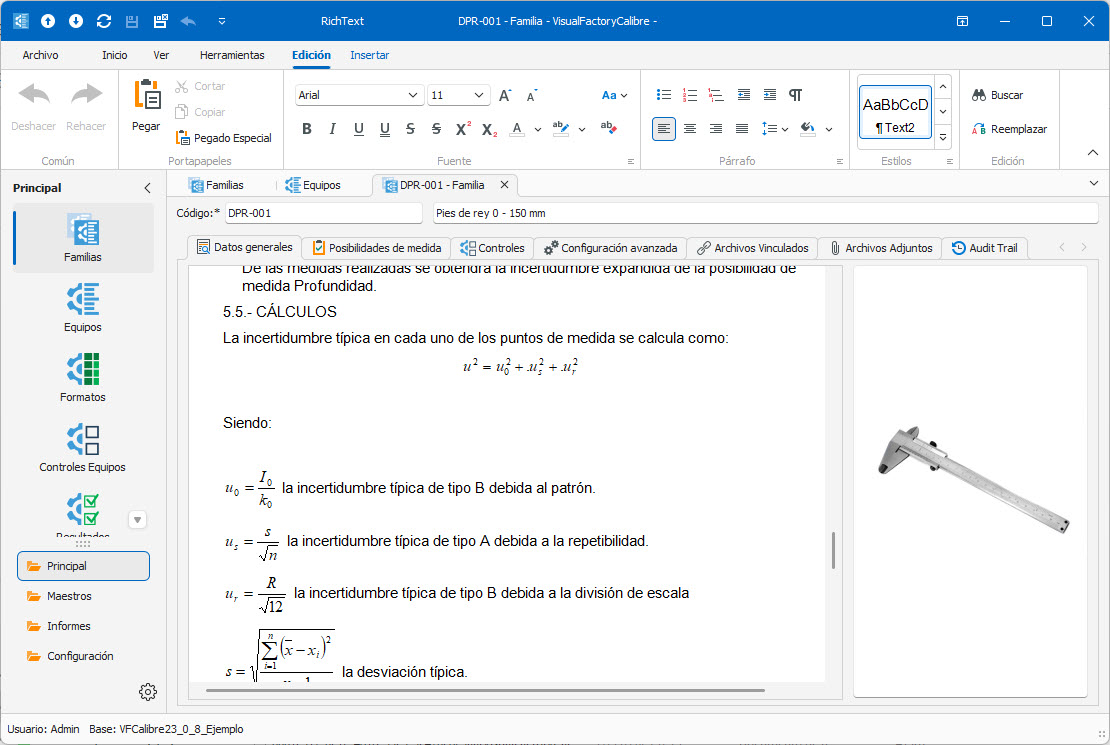Align text left

point(663,129)
